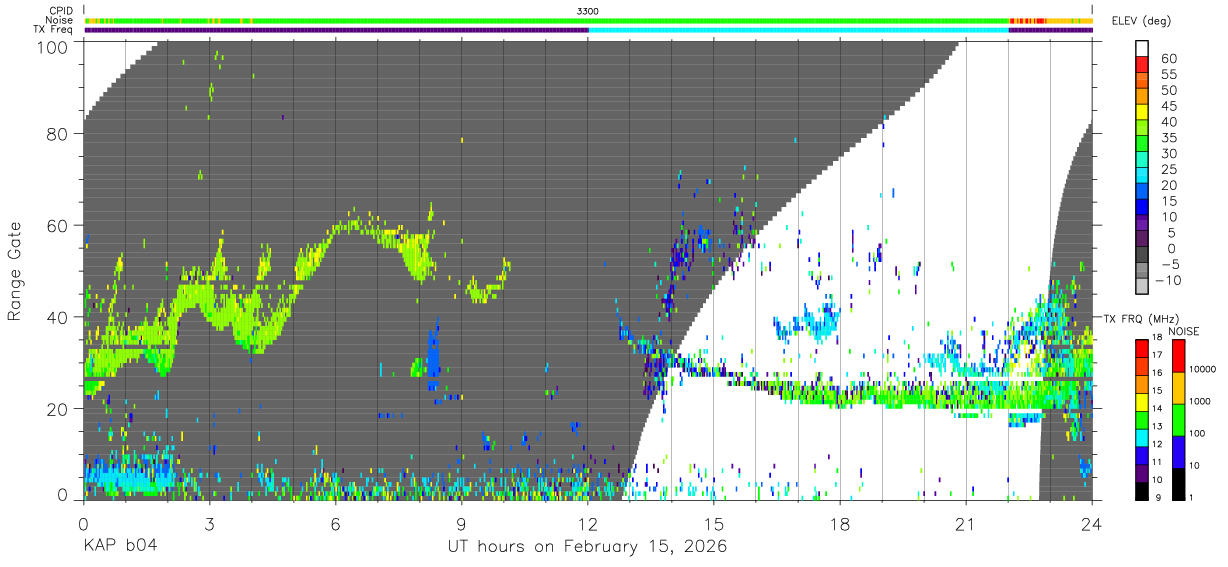Click the 10000 label on NOISE scale
Image resolution: width=1228 pixels, height=567 pixels.
click(1201, 370)
